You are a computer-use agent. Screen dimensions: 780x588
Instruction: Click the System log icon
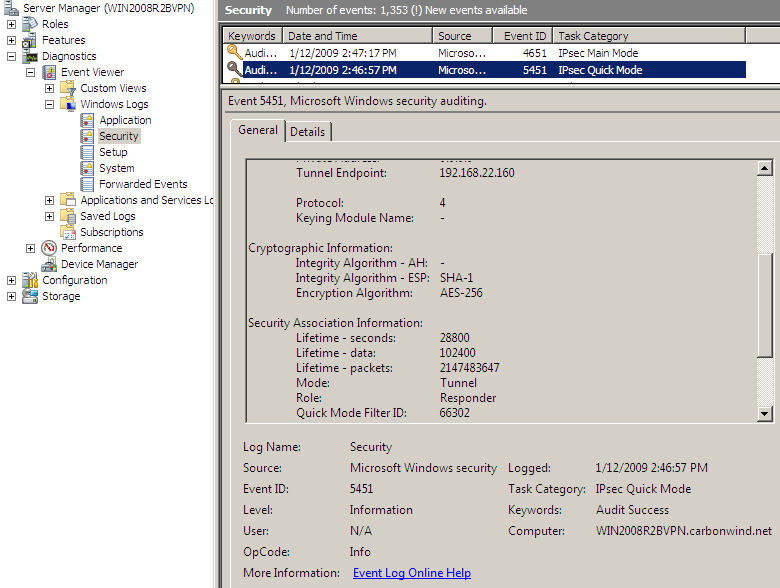(87, 168)
